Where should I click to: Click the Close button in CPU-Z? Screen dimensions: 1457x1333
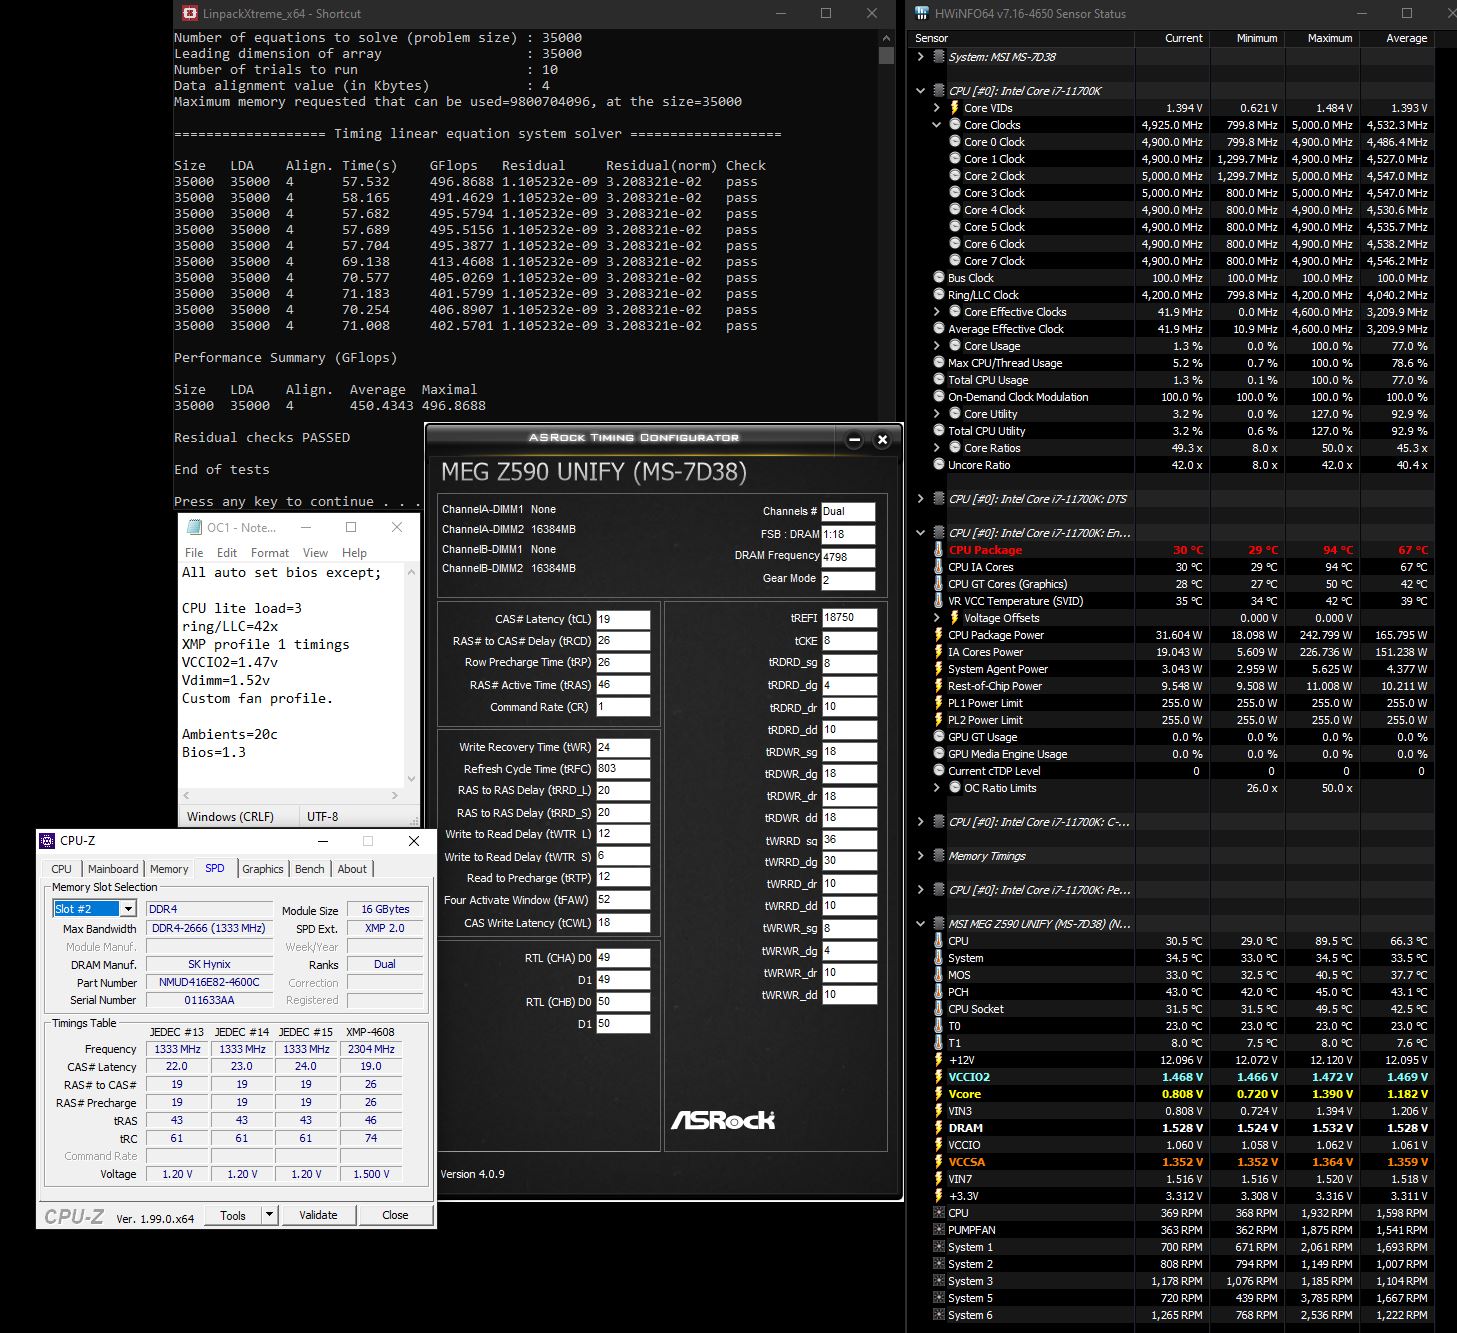(395, 1215)
